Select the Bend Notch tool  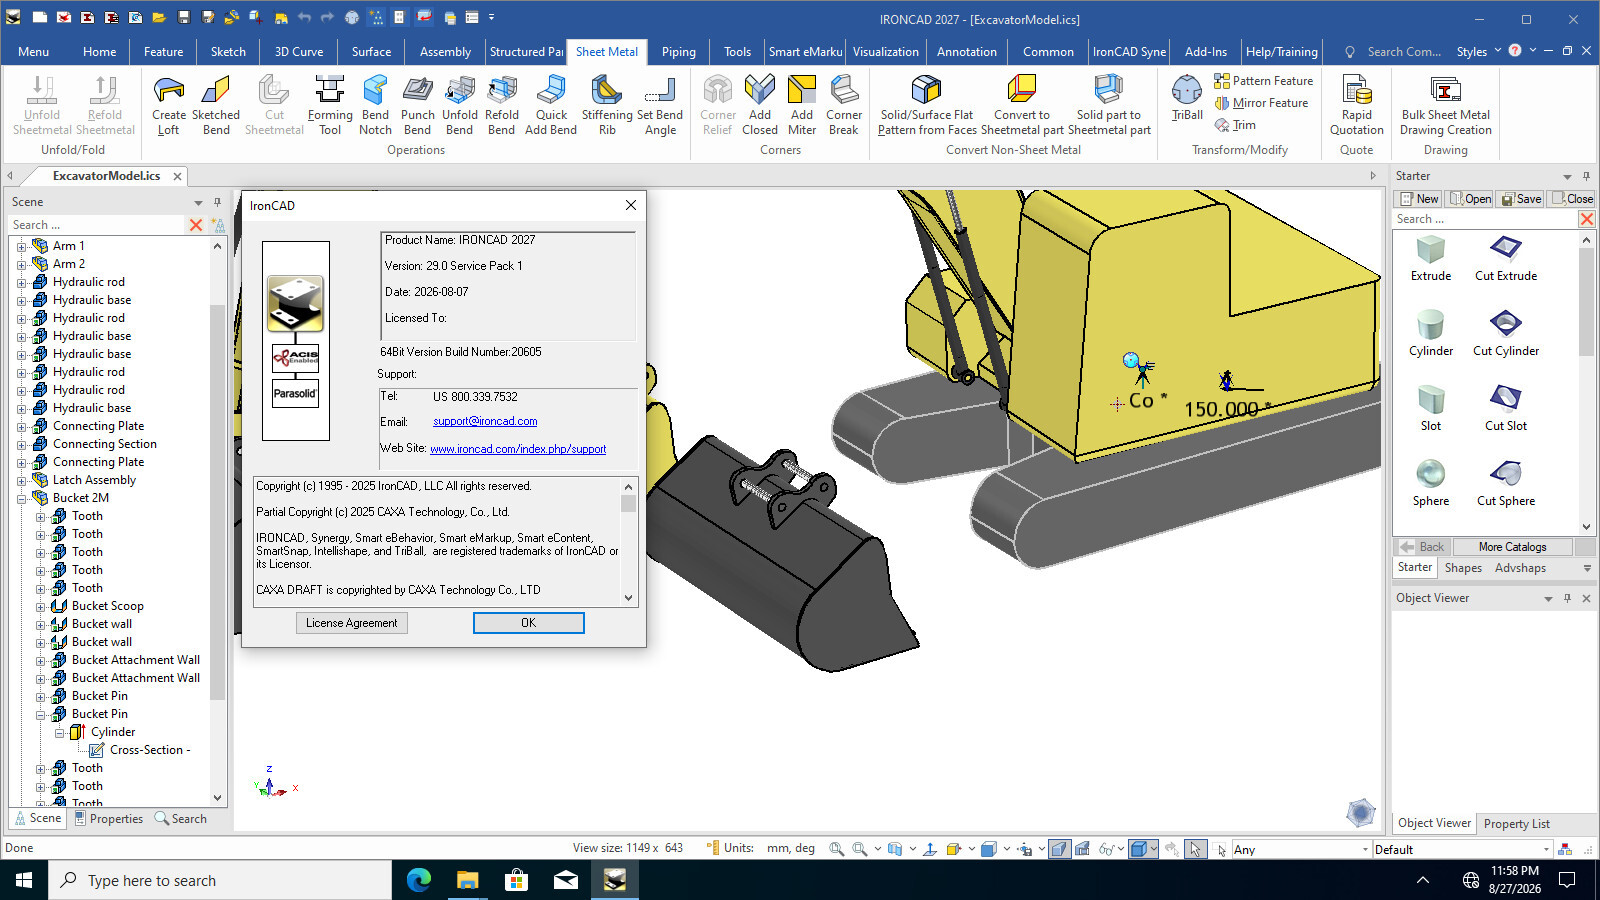376,105
